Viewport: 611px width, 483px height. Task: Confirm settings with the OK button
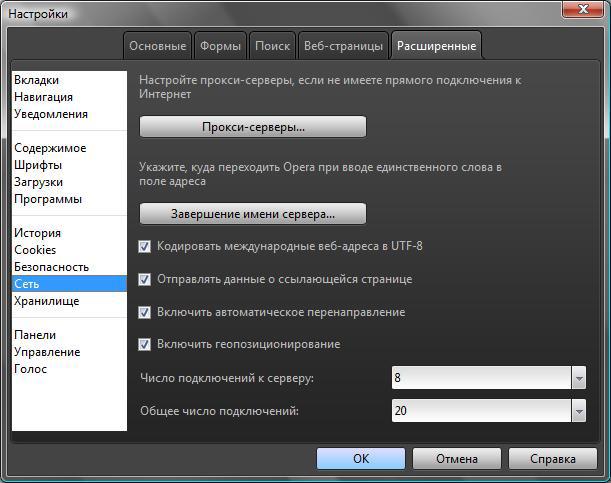(x=361, y=459)
